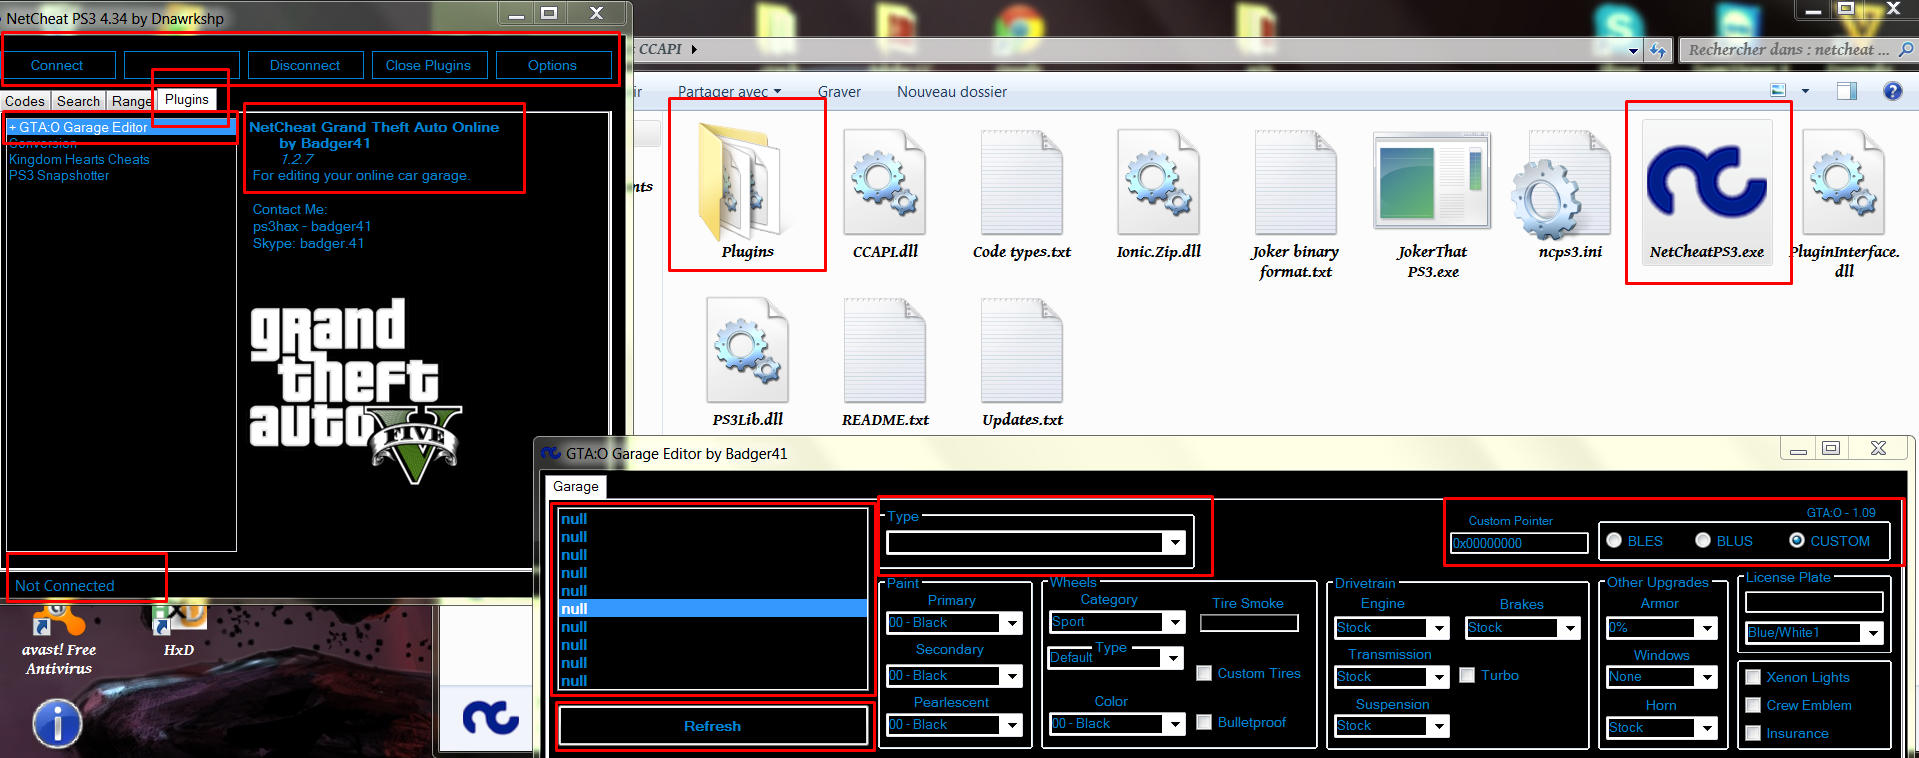Enable the Insurance checkbox
The image size is (1919, 758).
1753,733
